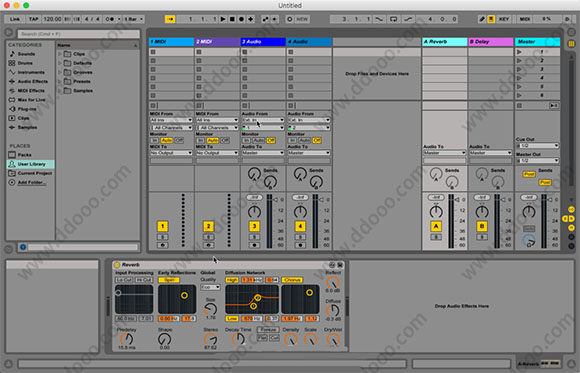Click Send A knob on track 3
The image size is (580, 373).
click(x=254, y=174)
